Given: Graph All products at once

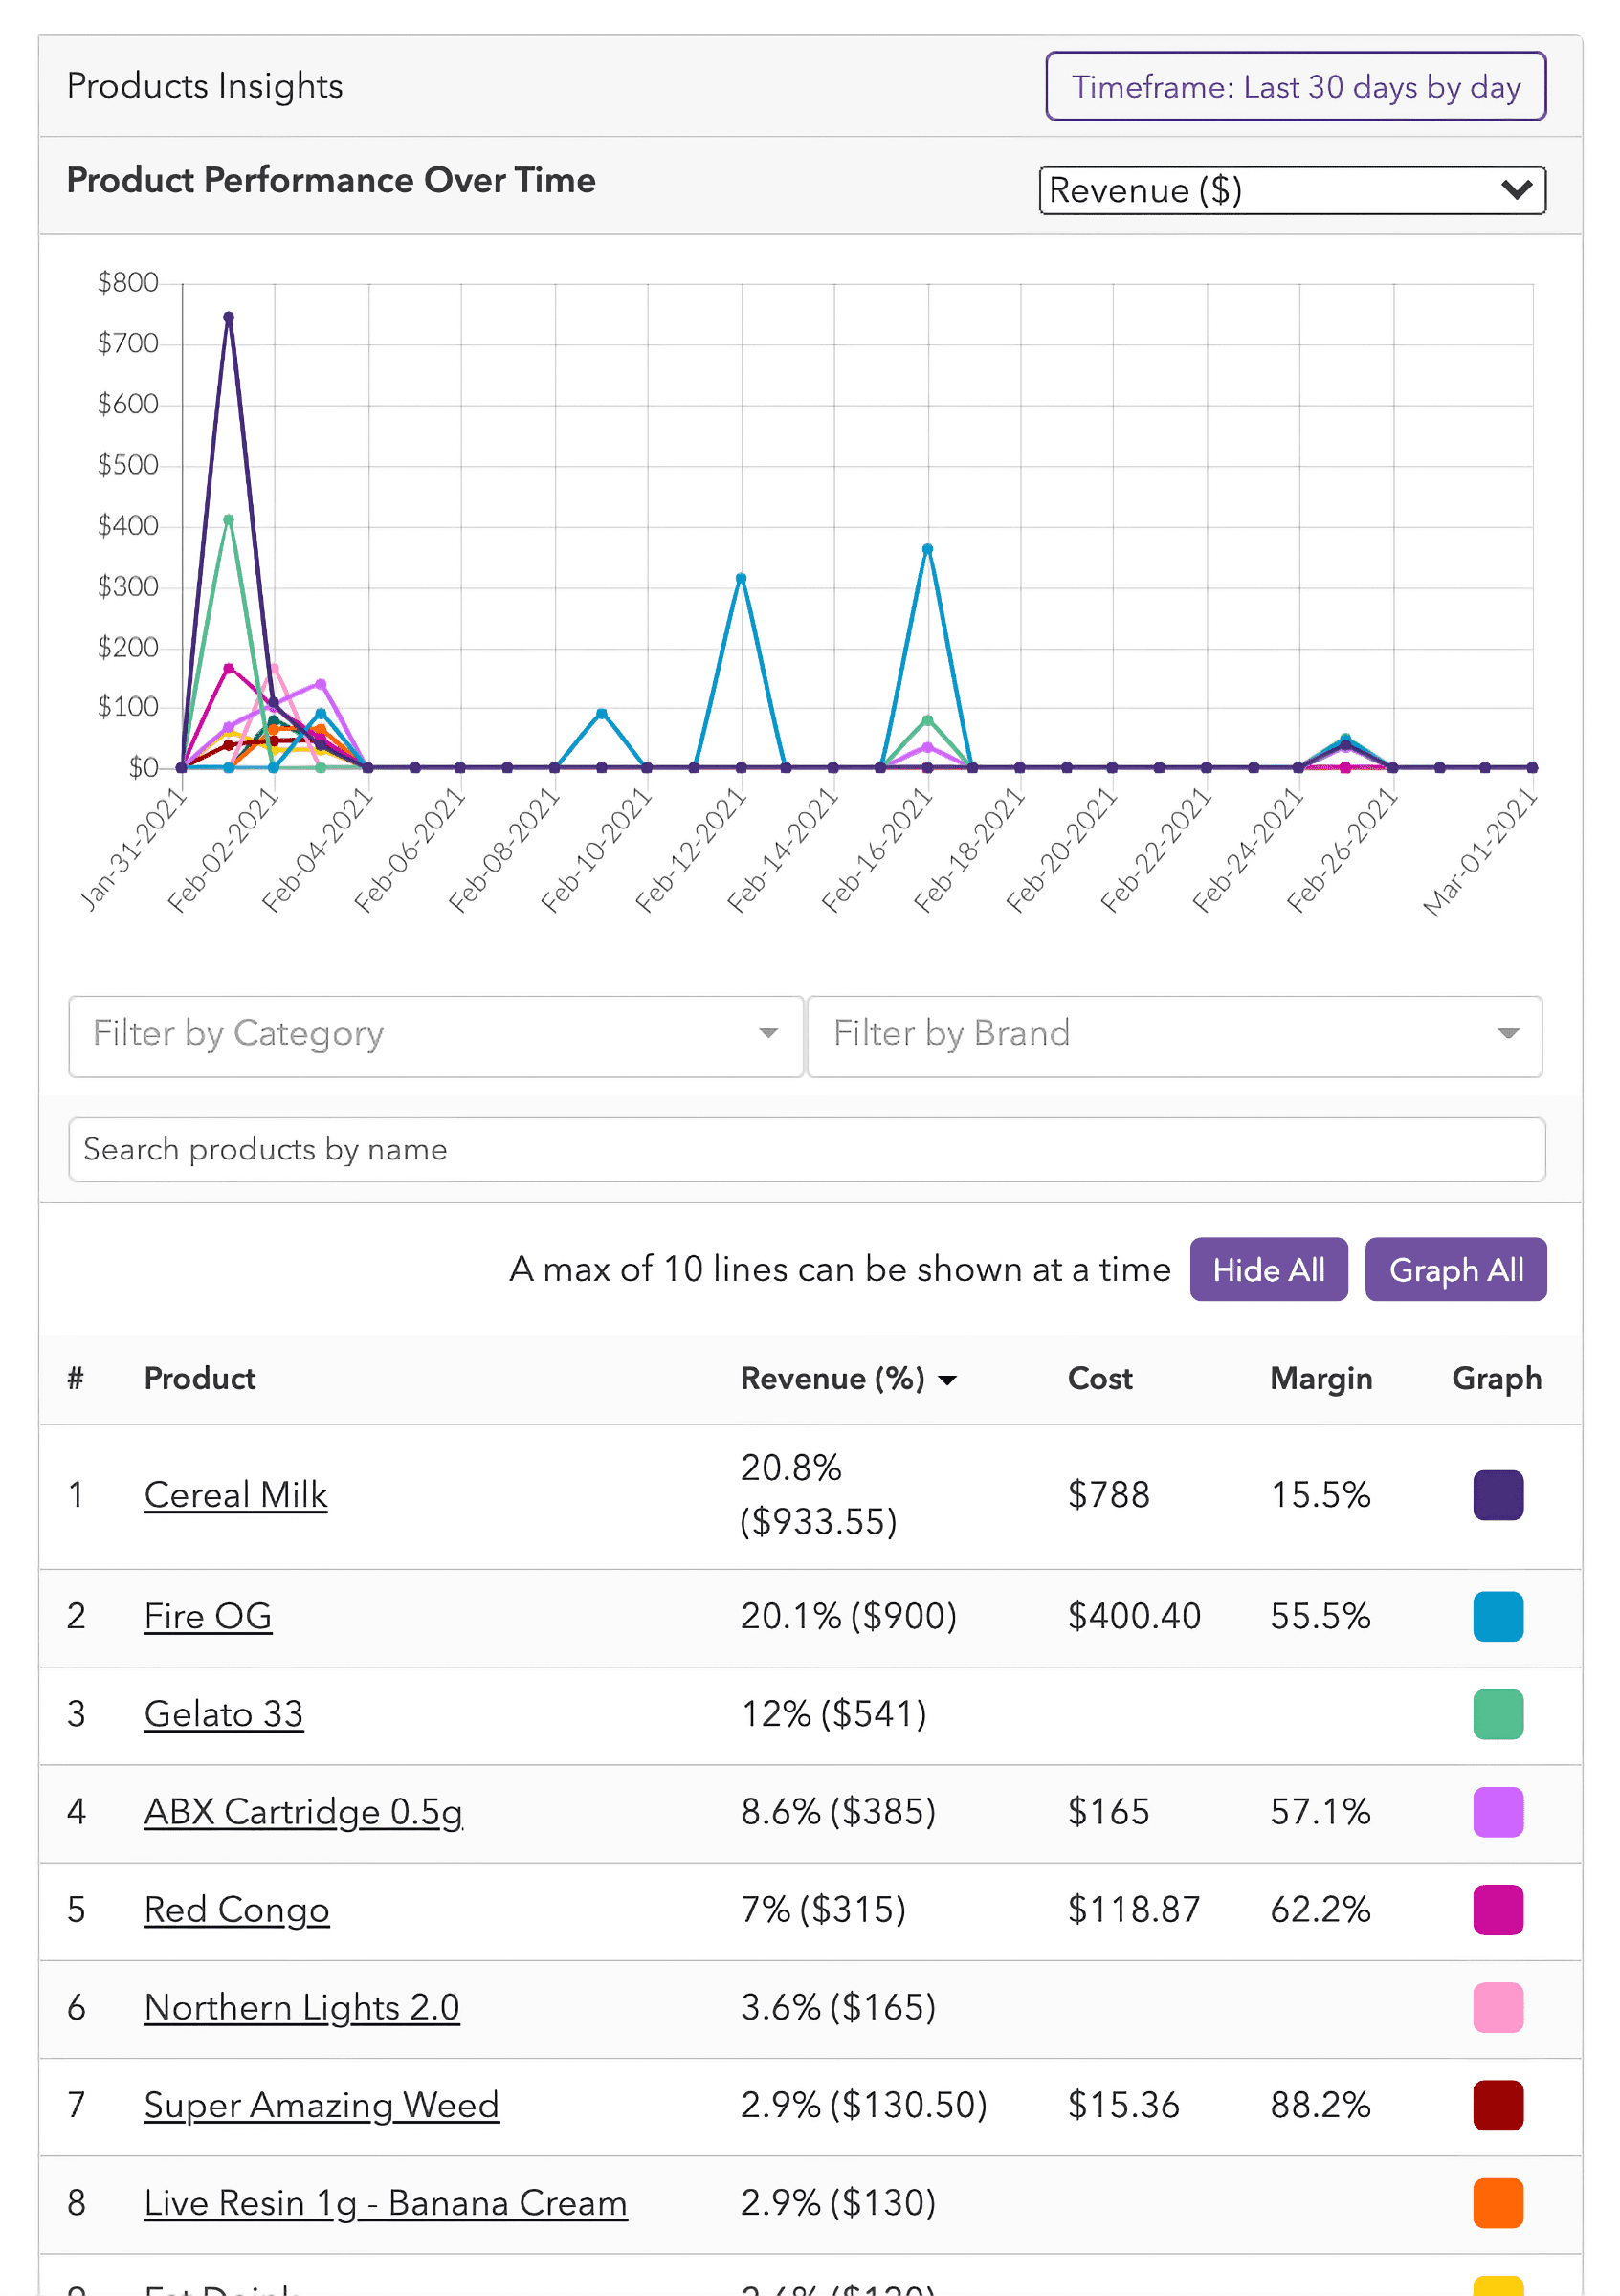Looking at the screenshot, I should pos(1455,1269).
